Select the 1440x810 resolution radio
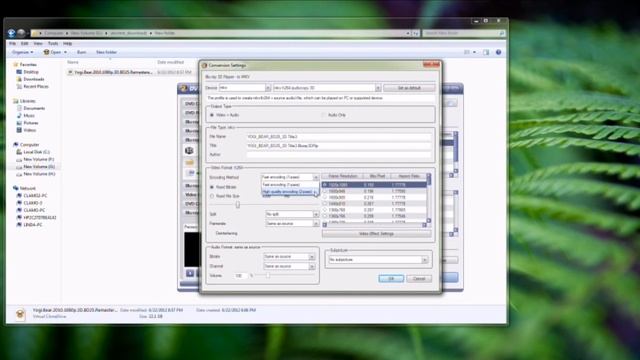 325,203
